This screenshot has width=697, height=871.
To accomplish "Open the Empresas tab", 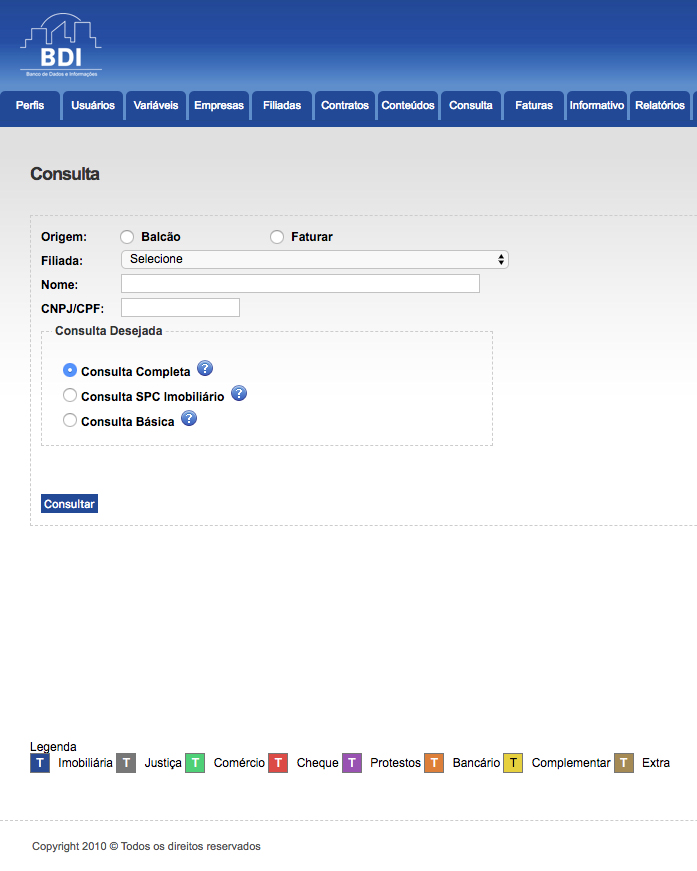I will [219, 106].
